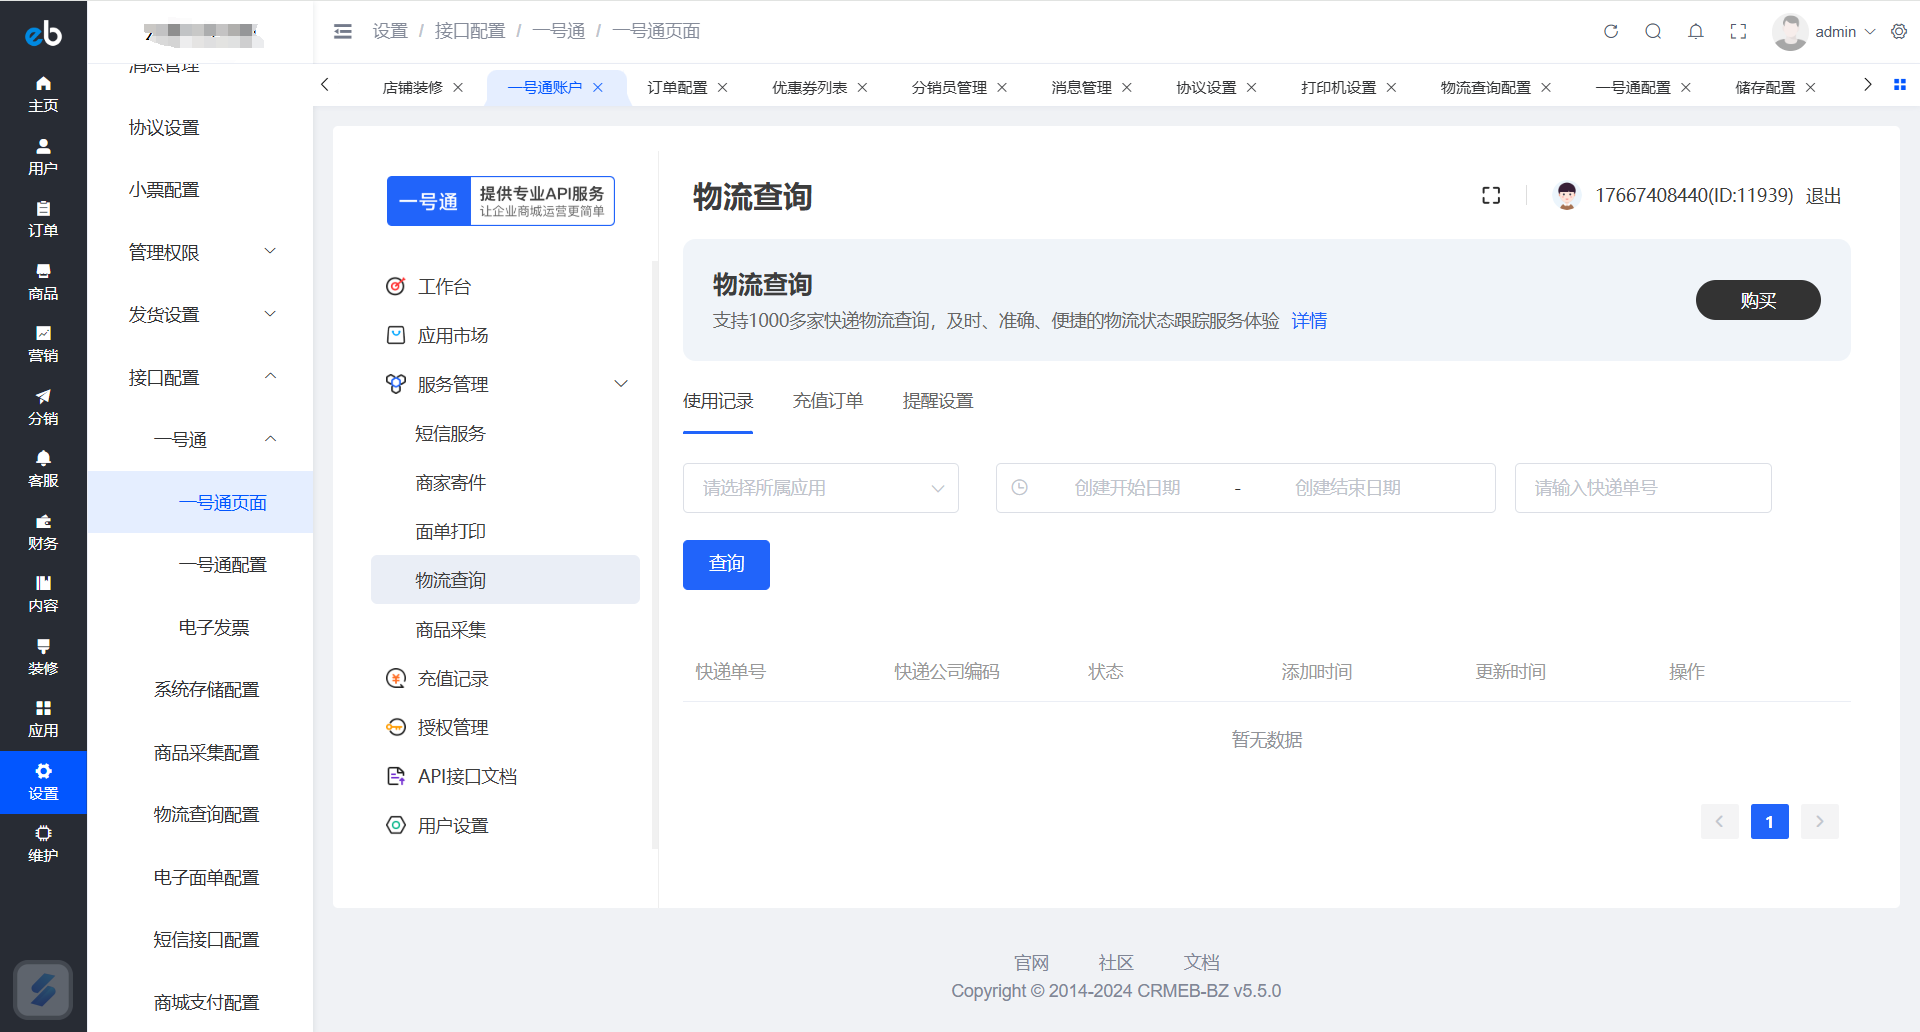The image size is (1920, 1032).
Task: Open 商品采集 under 服务管理
Action: click(x=506, y=629)
